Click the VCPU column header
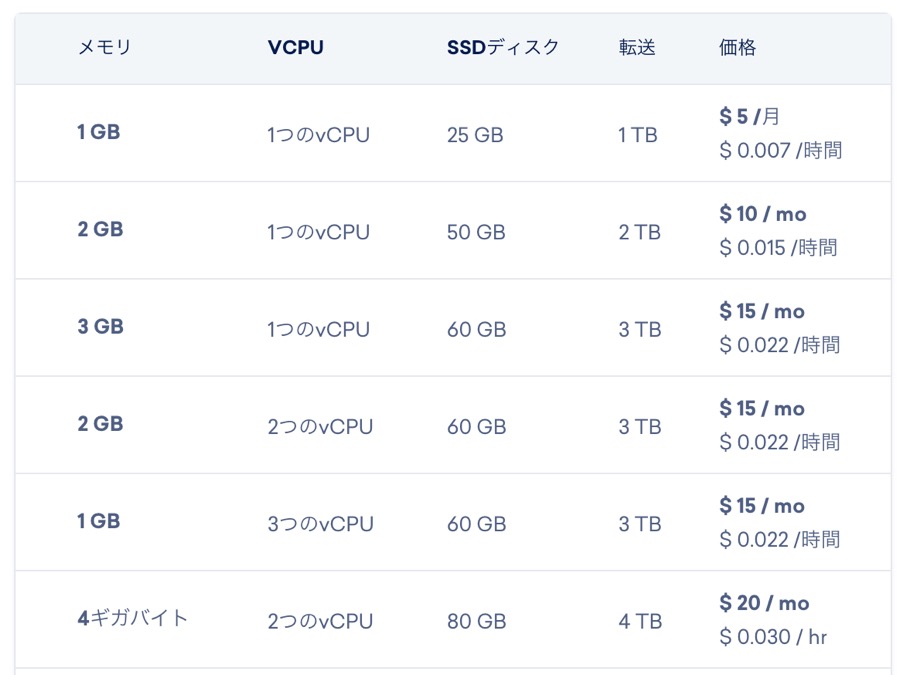The image size is (900, 675). click(296, 47)
